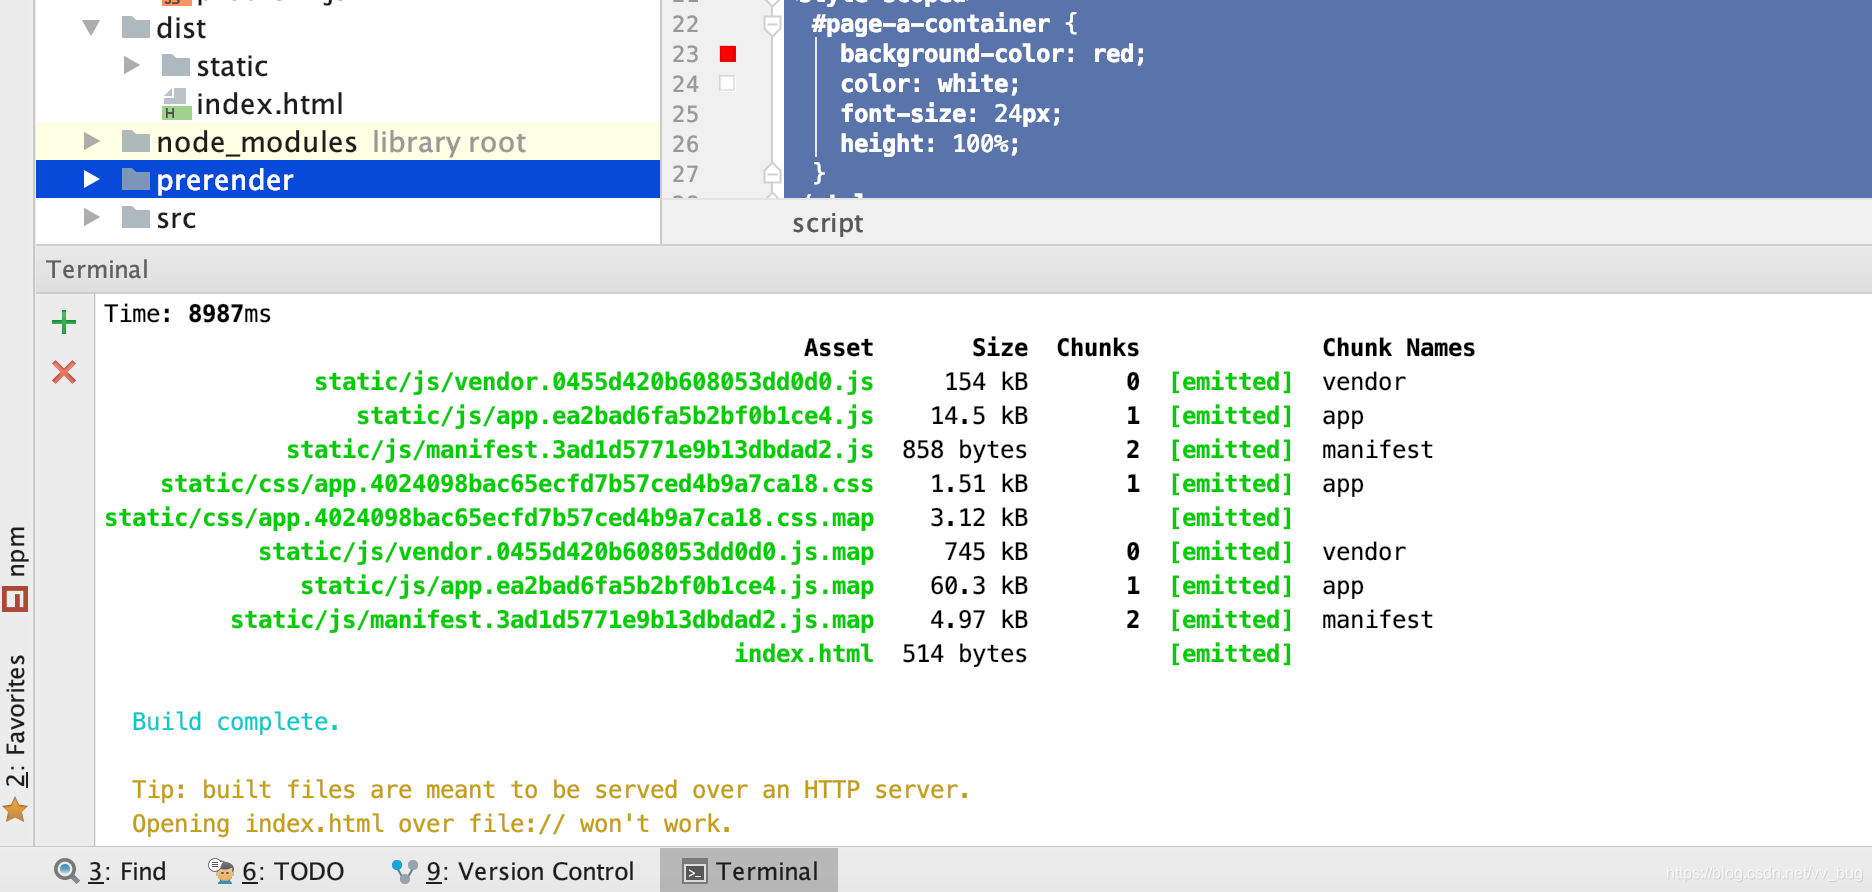Click line number 25 in gutter
Viewport: 1872px width, 892px height.
(685, 114)
